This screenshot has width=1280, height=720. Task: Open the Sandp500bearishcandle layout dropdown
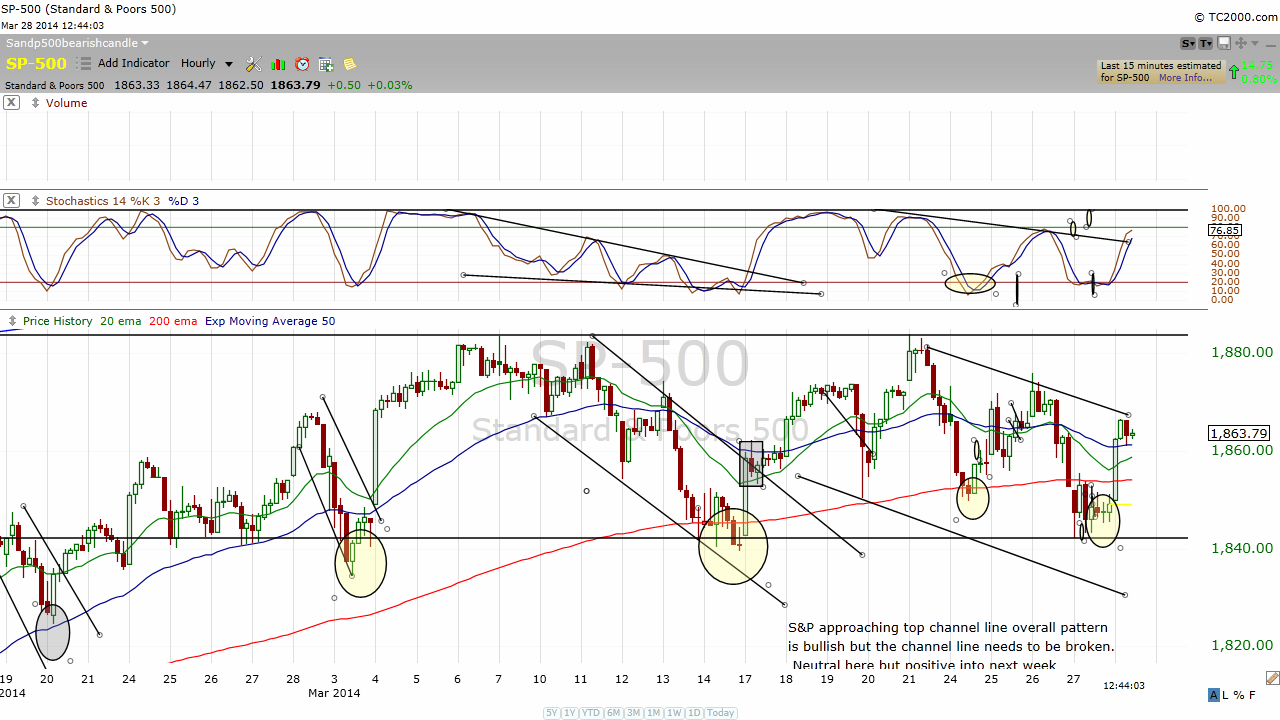[77, 43]
